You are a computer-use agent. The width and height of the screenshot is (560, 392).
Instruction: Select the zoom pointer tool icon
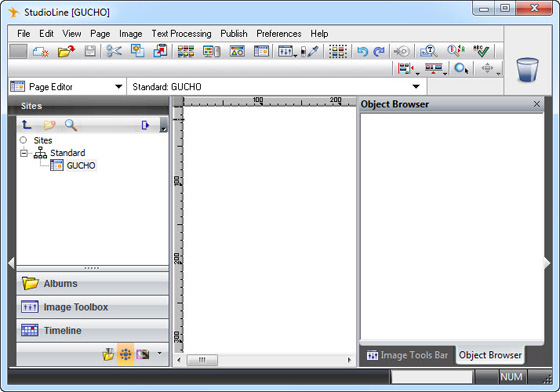[x=461, y=68]
